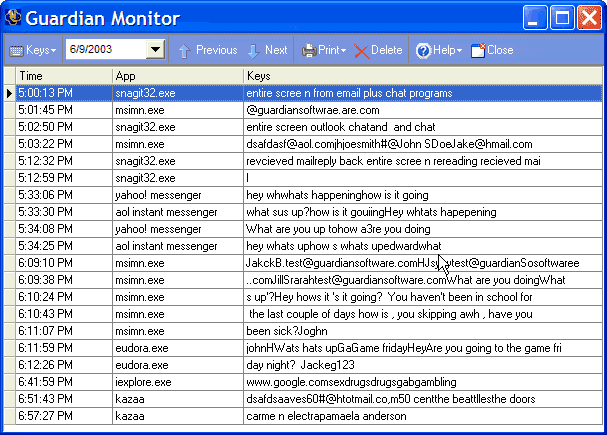
Task: Go to Next day log
Action: pos(267,50)
